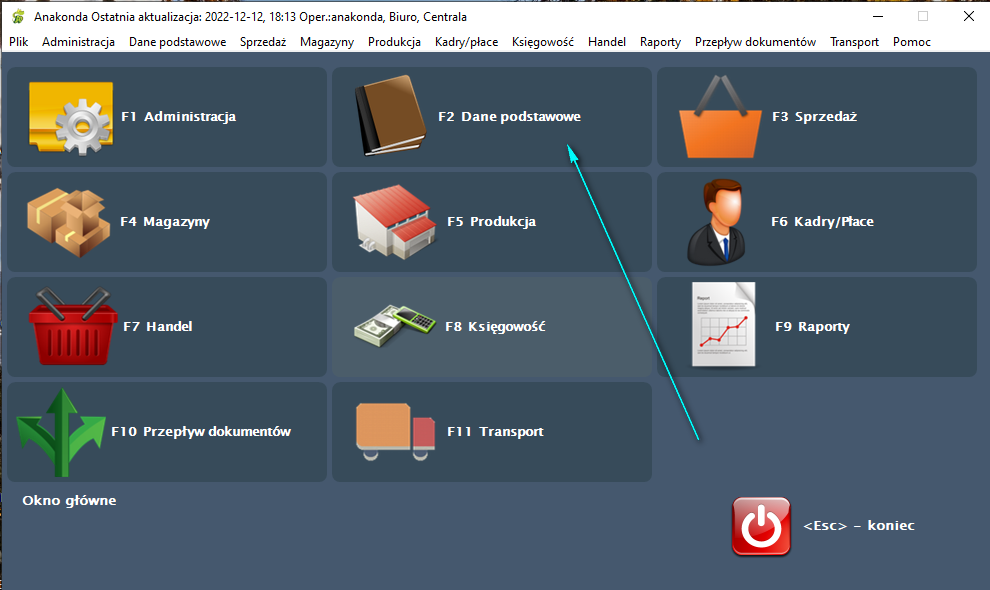Open the Kadry/płace menu in menu bar
Image resolution: width=990 pixels, height=590 pixels.
click(466, 42)
